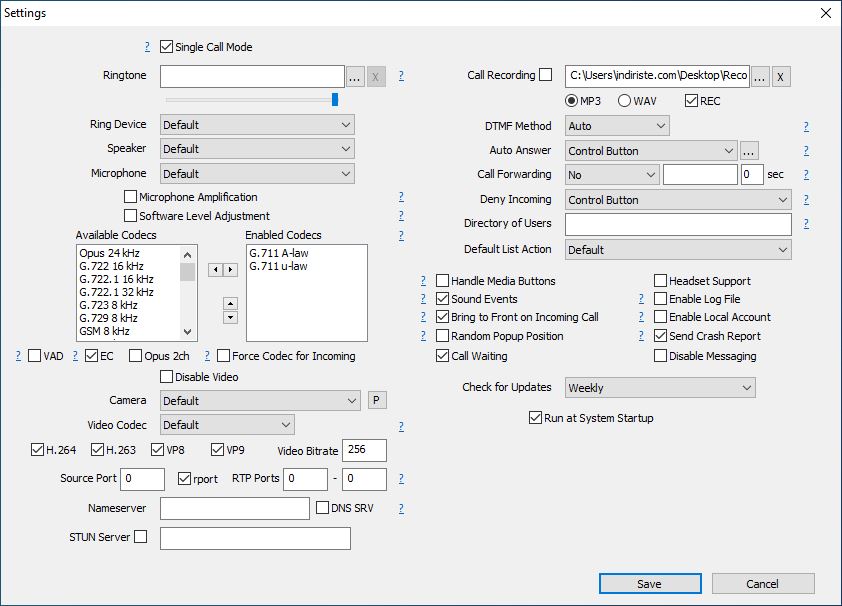Screen dimensions: 842x606
Task: Clear the ringtone with X button
Action: pos(376,77)
